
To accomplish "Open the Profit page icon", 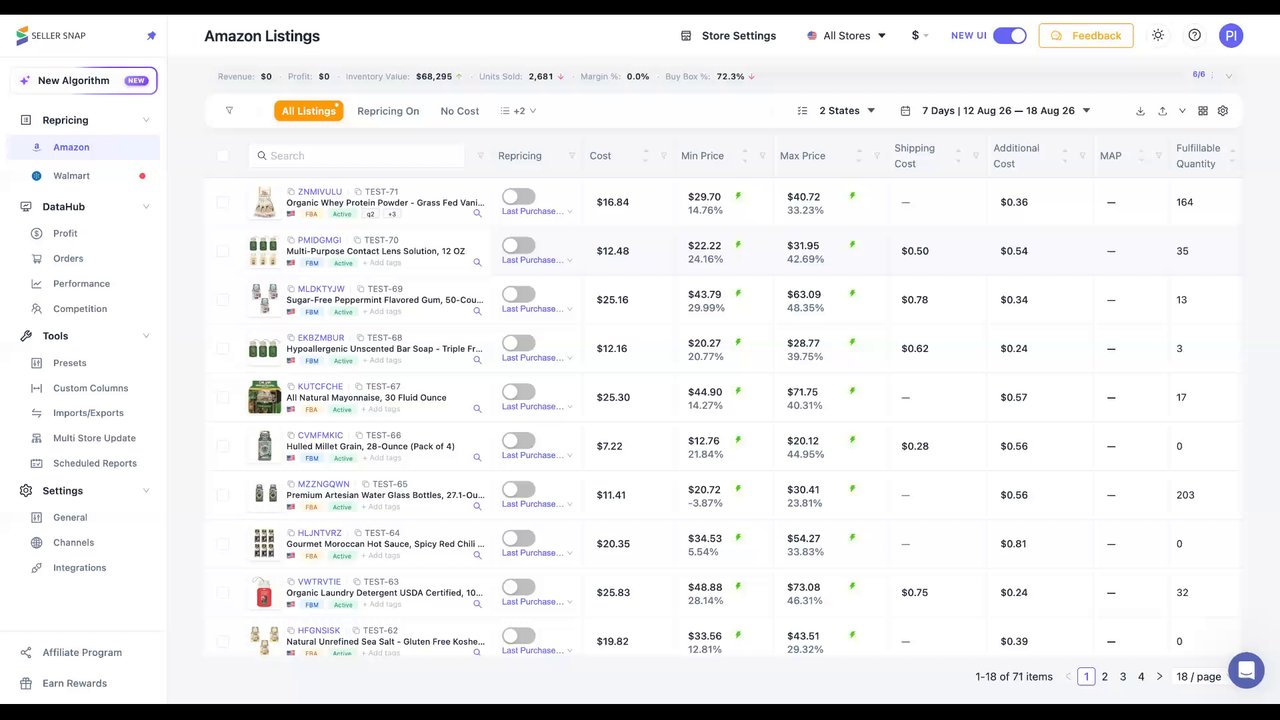I will [x=37, y=233].
